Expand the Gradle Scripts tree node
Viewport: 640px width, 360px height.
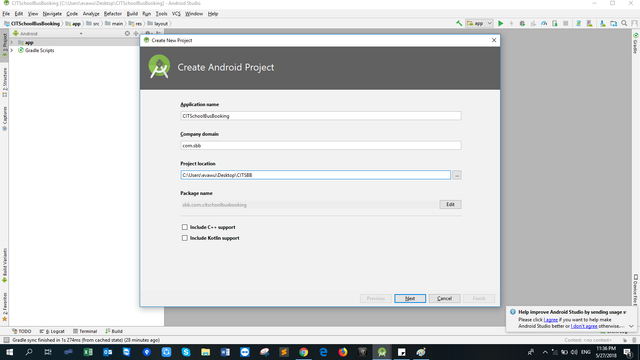point(12,51)
